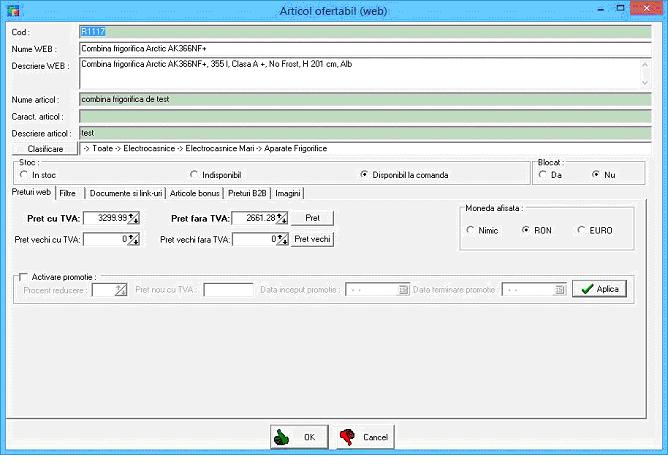The height and width of the screenshot is (473, 668).
Task: Click into the Nume WEB text field
Action: [x=360, y=48]
